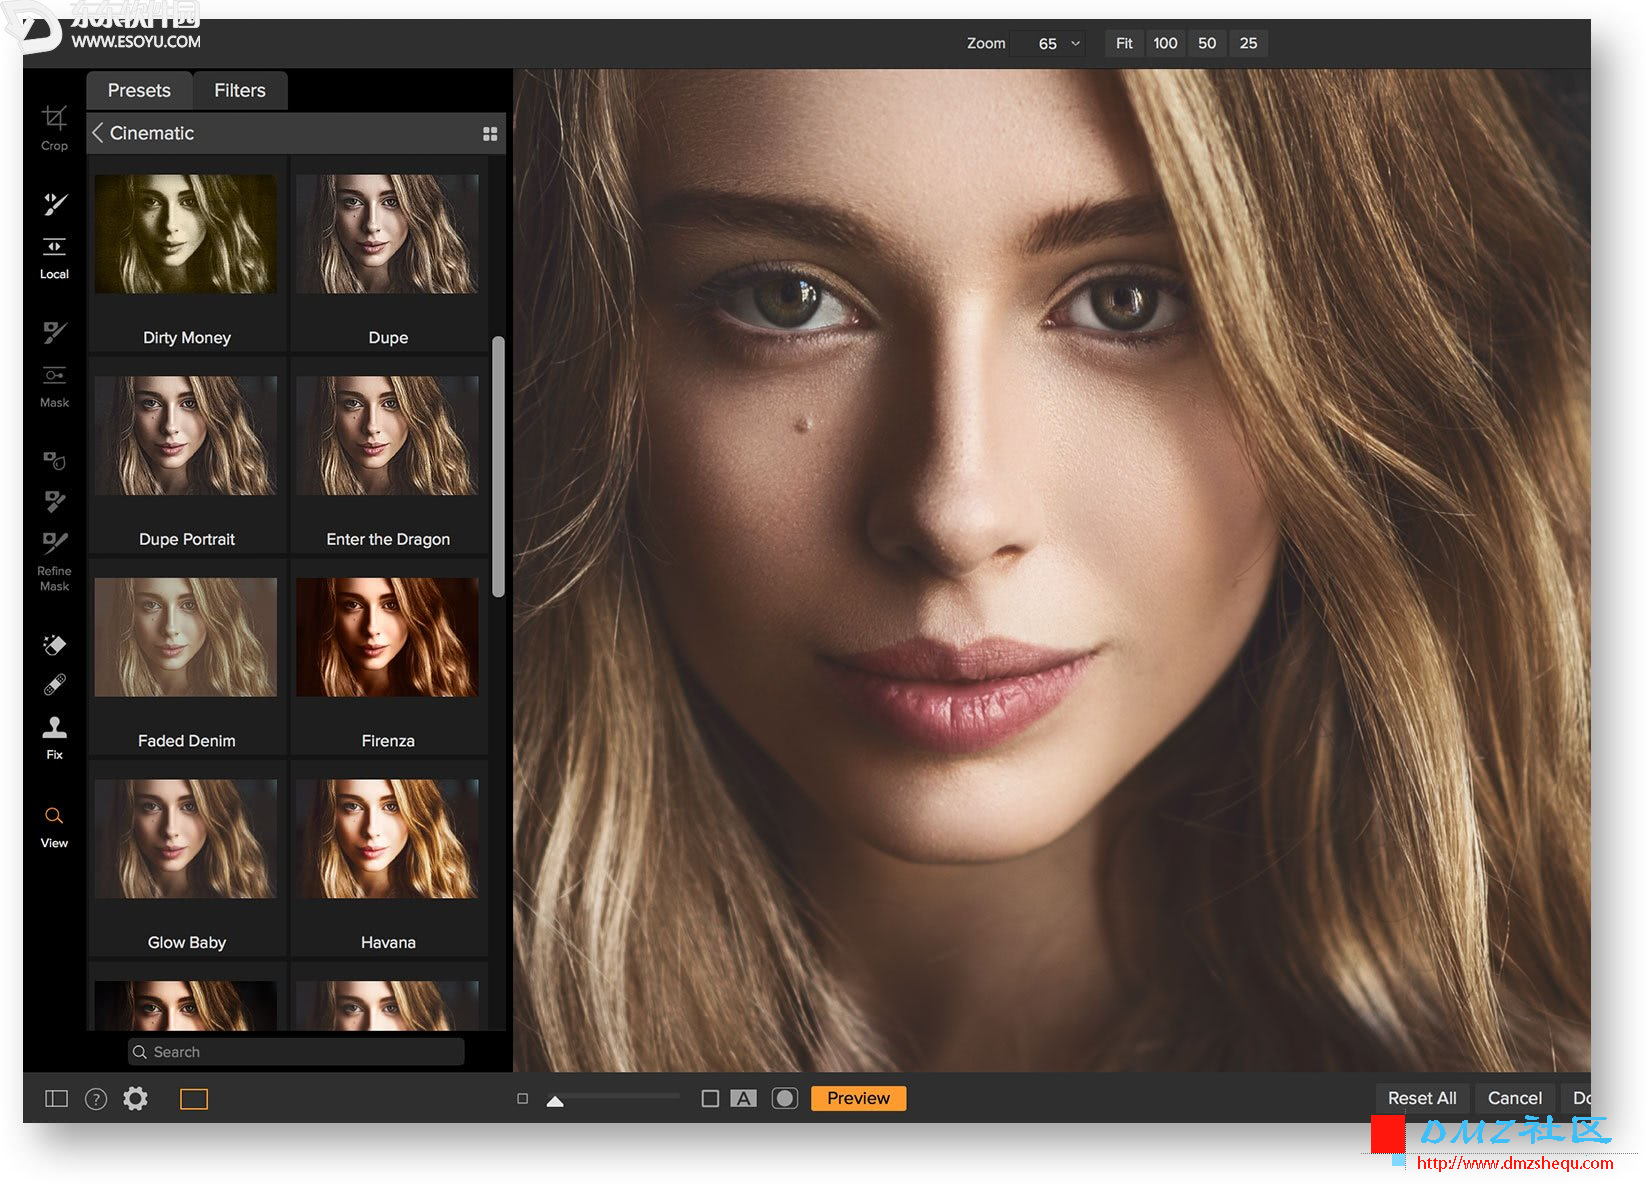The width and height of the screenshot is (1648, 1184).
Task: Click the presets Search field
Action: tap(296, 1052)
